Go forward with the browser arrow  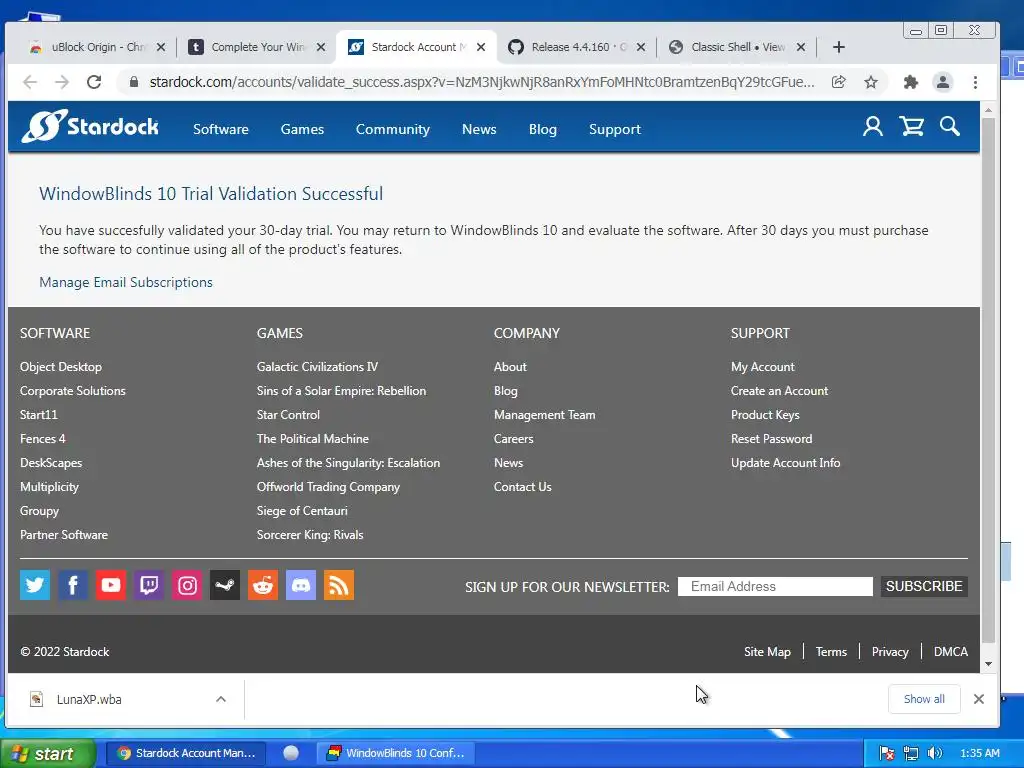pos(61,82)
